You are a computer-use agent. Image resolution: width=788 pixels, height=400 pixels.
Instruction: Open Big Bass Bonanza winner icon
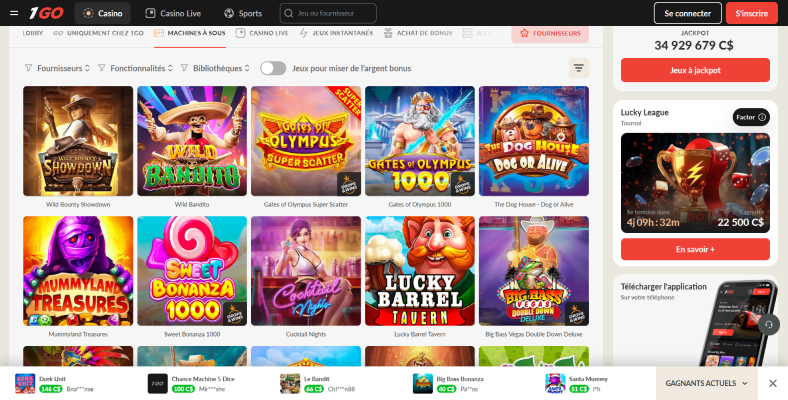click(x=422, y=383)
